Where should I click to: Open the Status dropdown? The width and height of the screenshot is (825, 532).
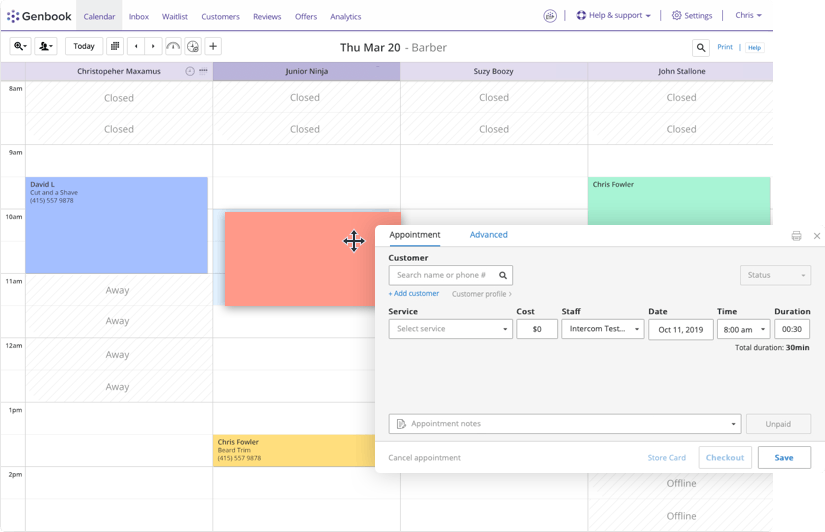776,275
